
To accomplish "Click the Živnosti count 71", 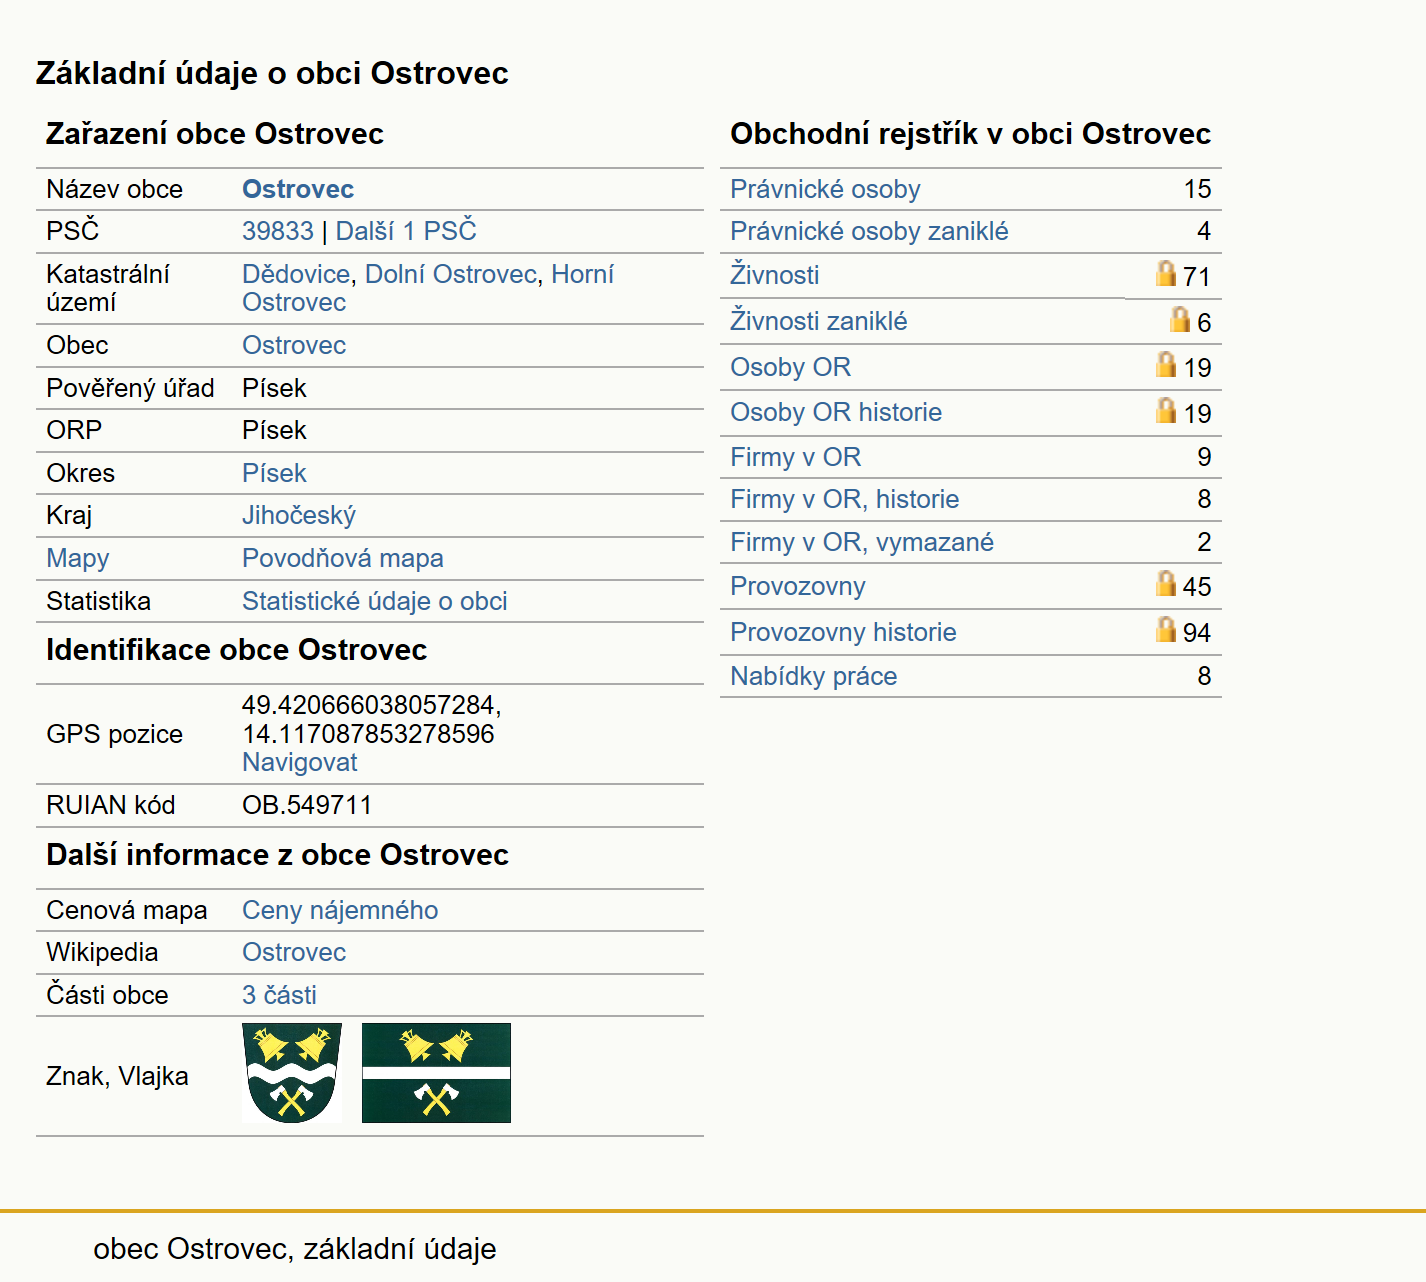I will pos(1197,277).
